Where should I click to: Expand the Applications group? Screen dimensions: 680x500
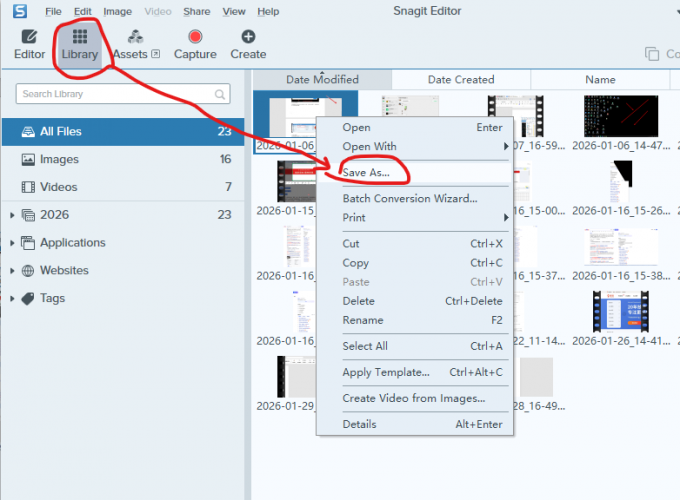click(x=12, y=243)
